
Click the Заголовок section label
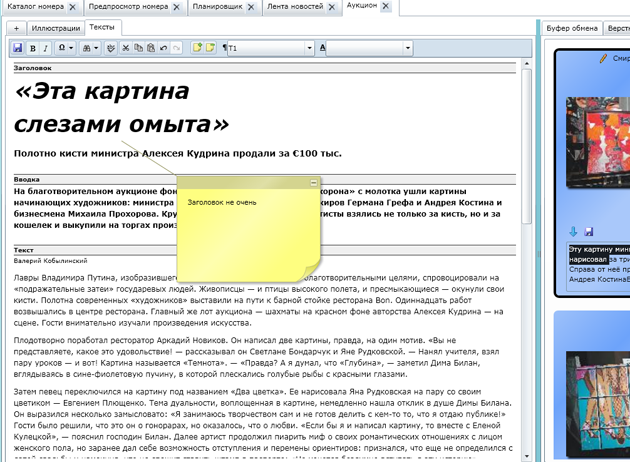pyautogui.click(x=33, y=68)
